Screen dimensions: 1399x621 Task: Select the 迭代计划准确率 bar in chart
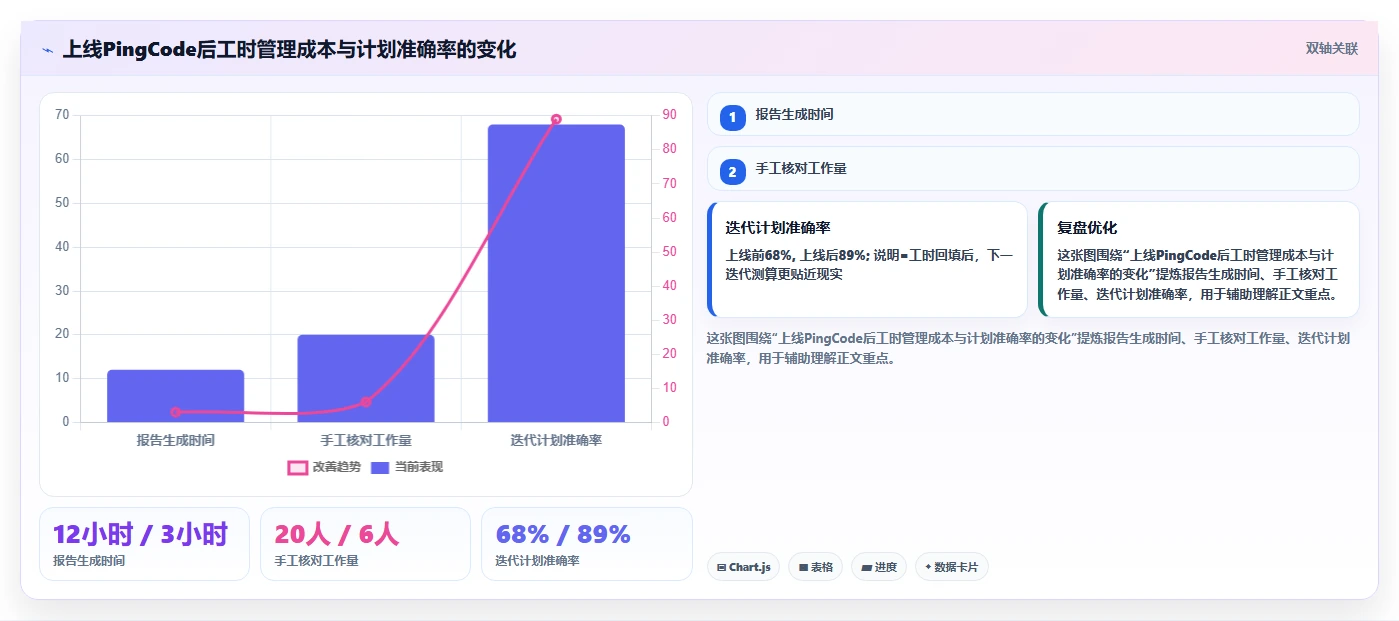556,273
